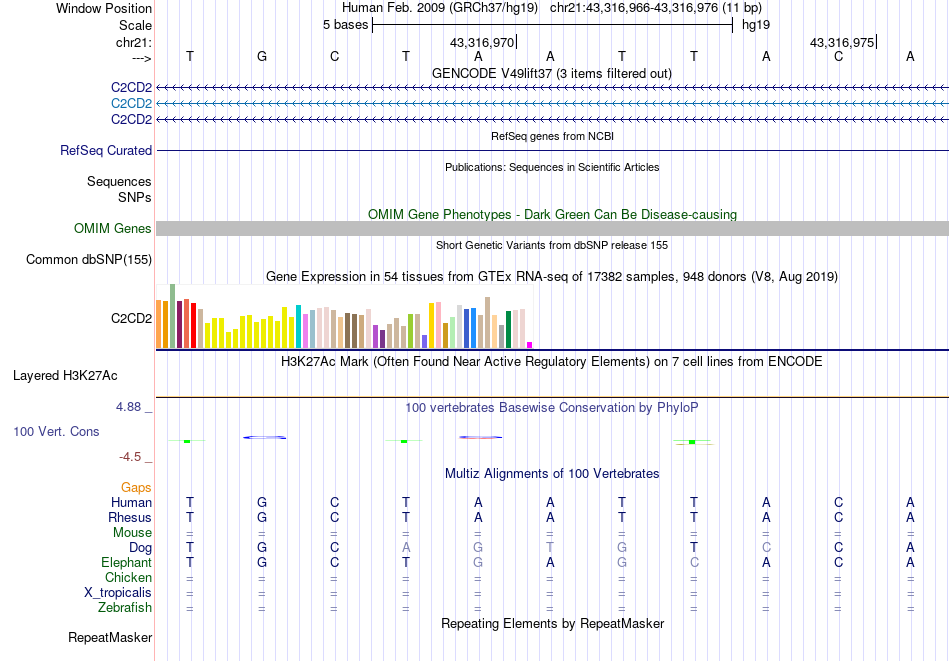
Task: Click the "Elephant" alignment row label
Action: 127,562
